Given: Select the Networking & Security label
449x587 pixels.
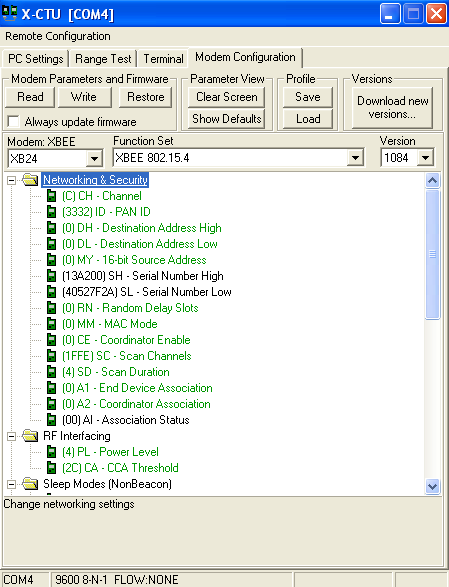Looking at the screenshot, I should tap(95, 180).
